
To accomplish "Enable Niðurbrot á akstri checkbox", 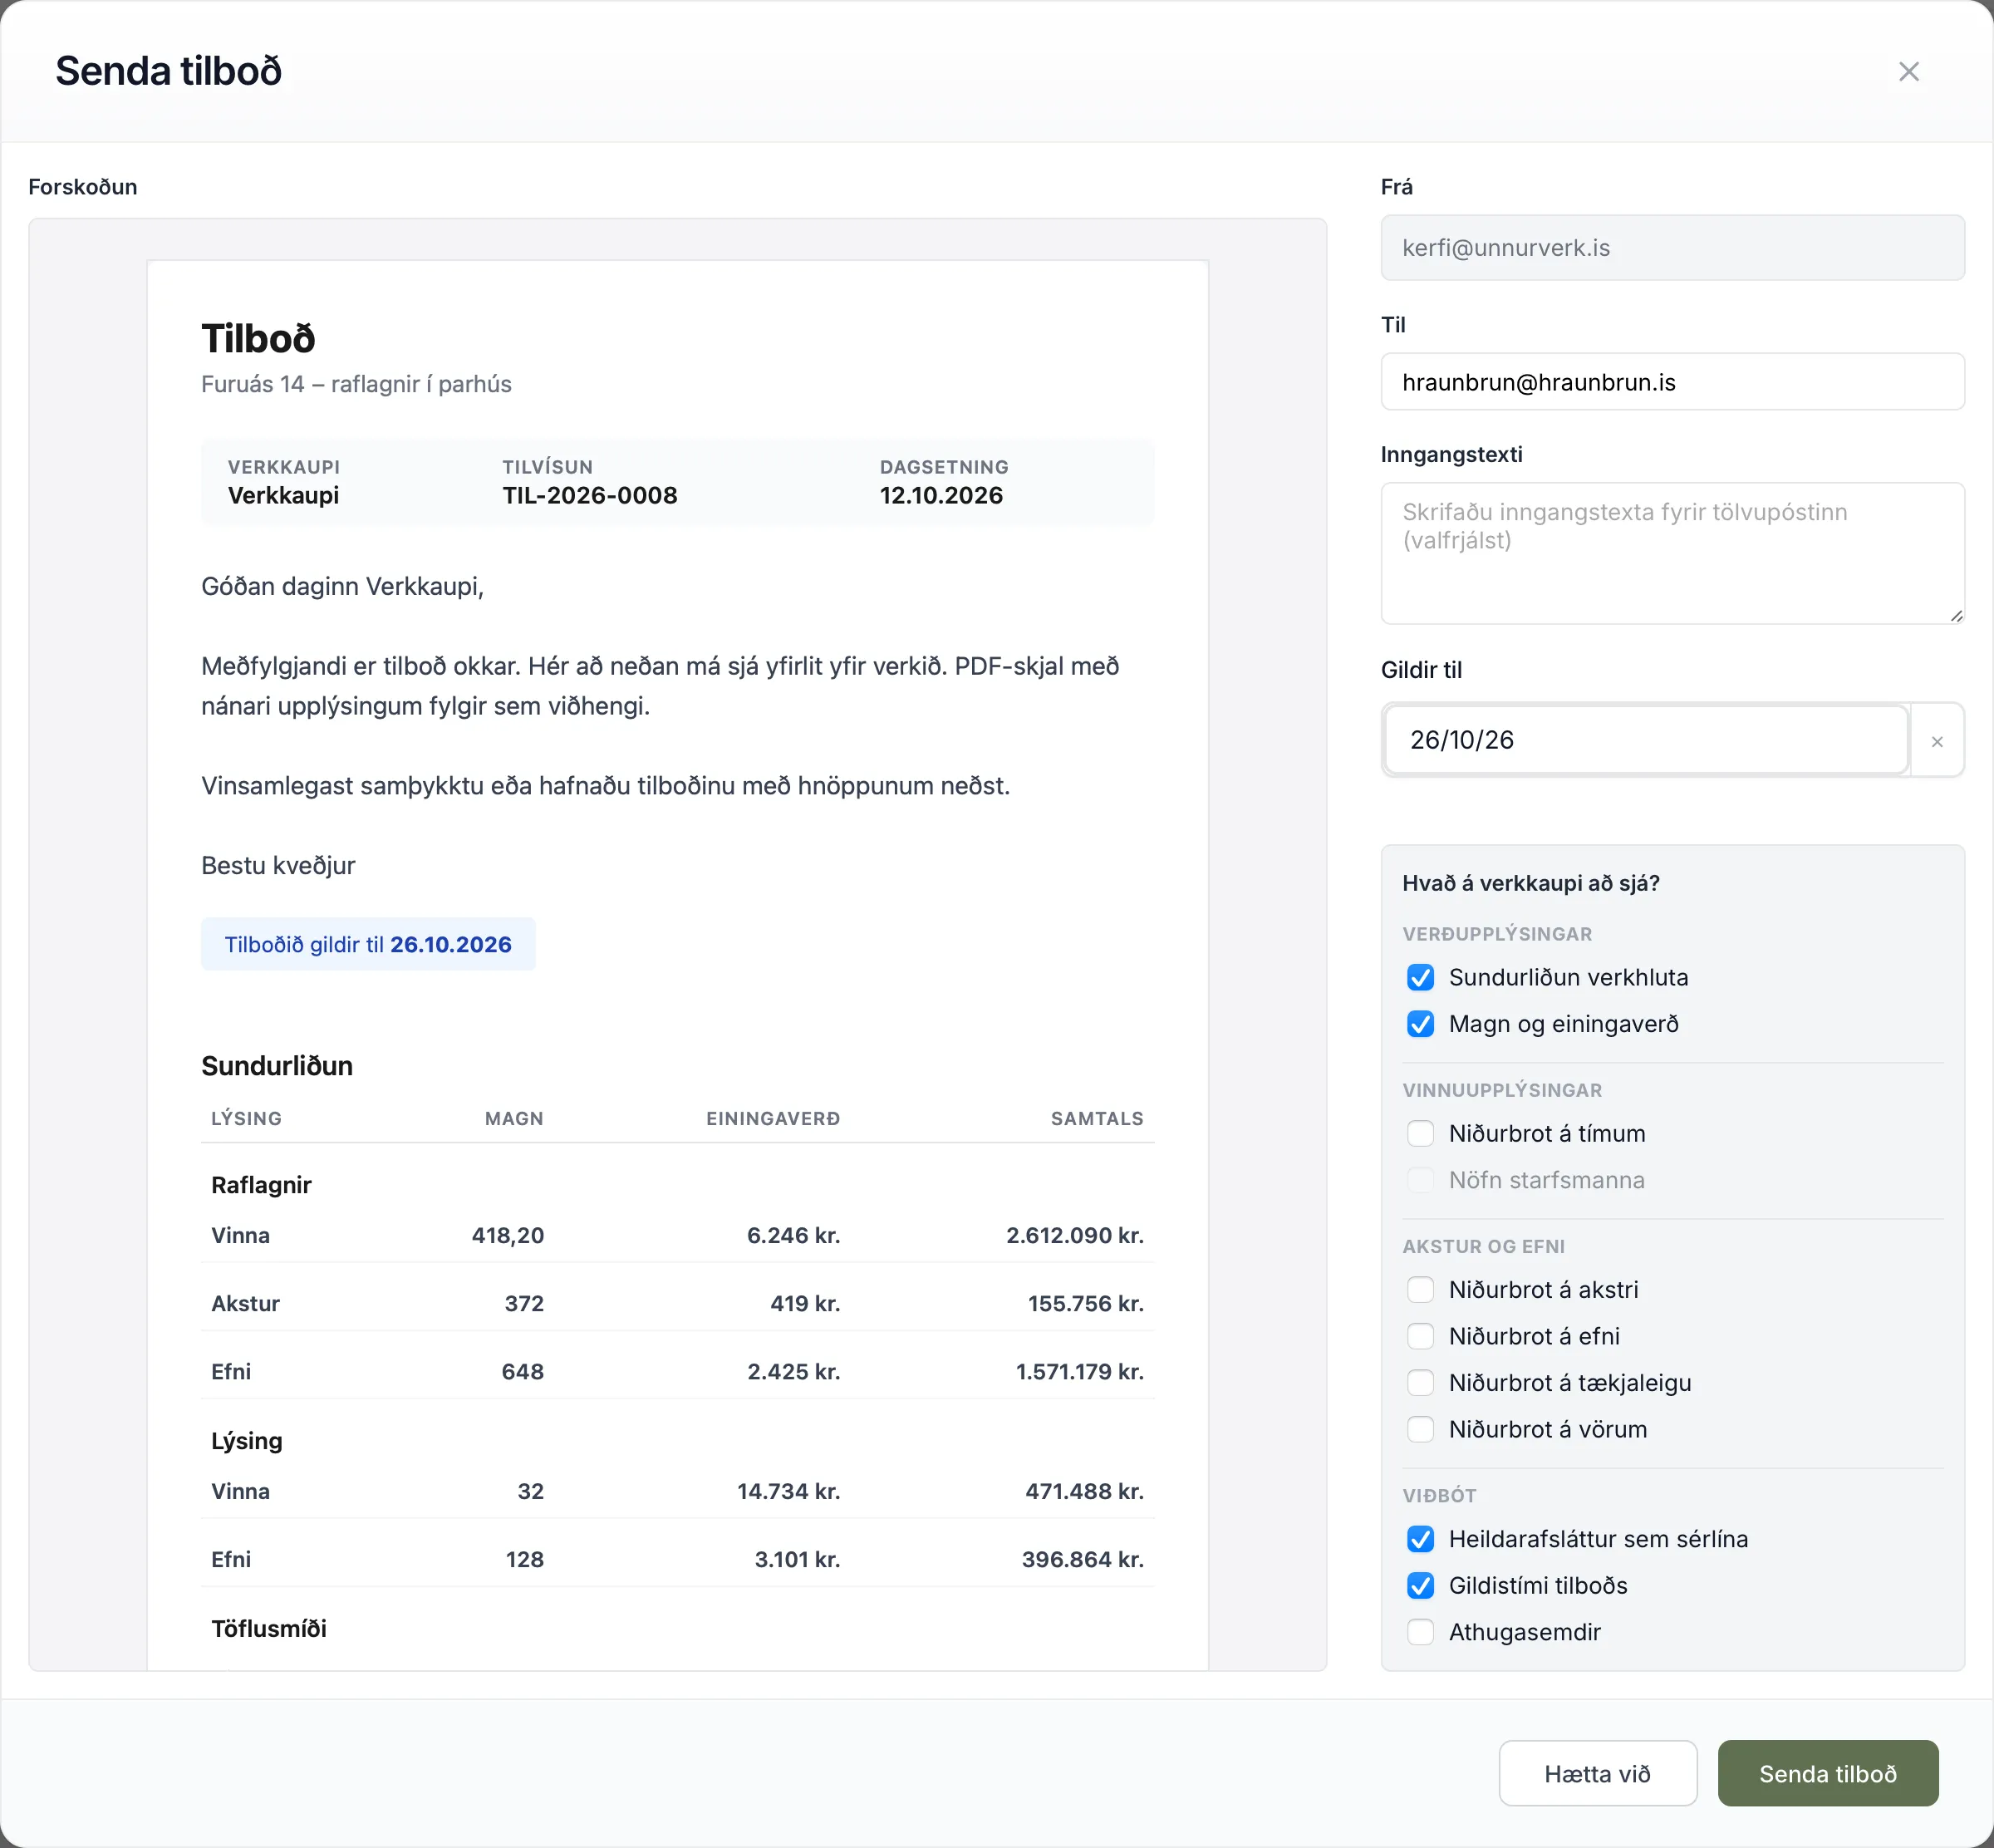I will [x=1420, y=1289].
